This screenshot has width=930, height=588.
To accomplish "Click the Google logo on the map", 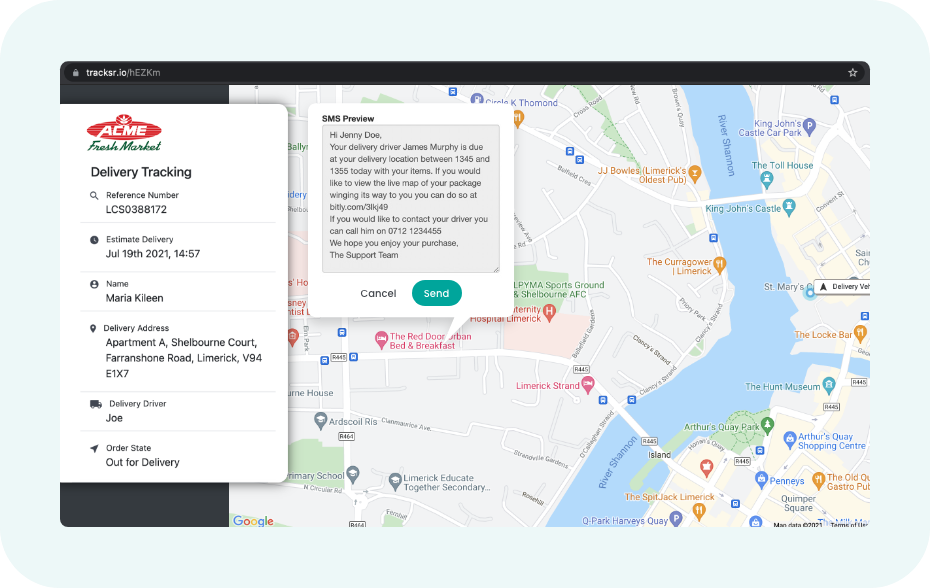I will [x=253, y=521].
